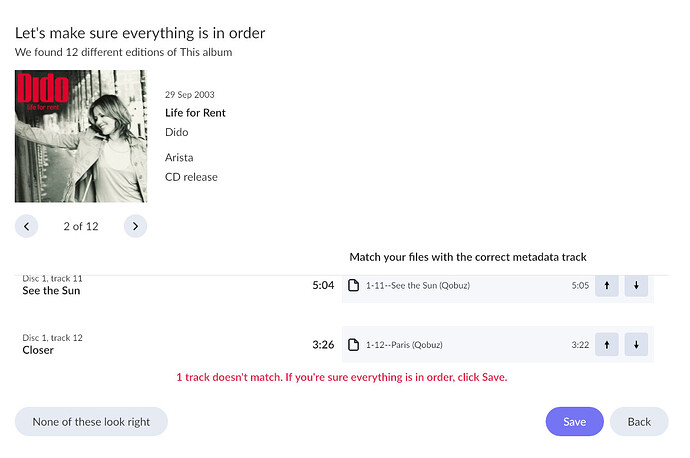Go to the previous album edition
This screenshot has height=458, width=690.
(27, 226)
